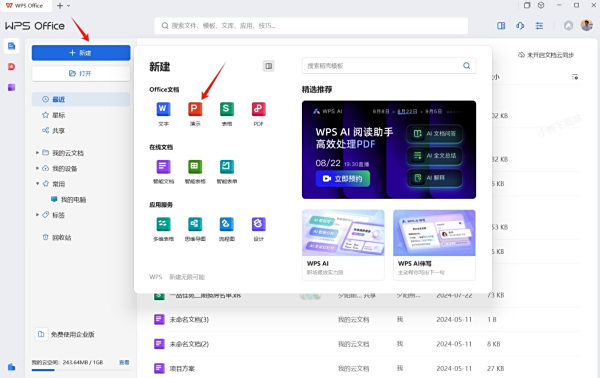
Task: Create an online 智能表格
Action: click(x=195, y=171)
